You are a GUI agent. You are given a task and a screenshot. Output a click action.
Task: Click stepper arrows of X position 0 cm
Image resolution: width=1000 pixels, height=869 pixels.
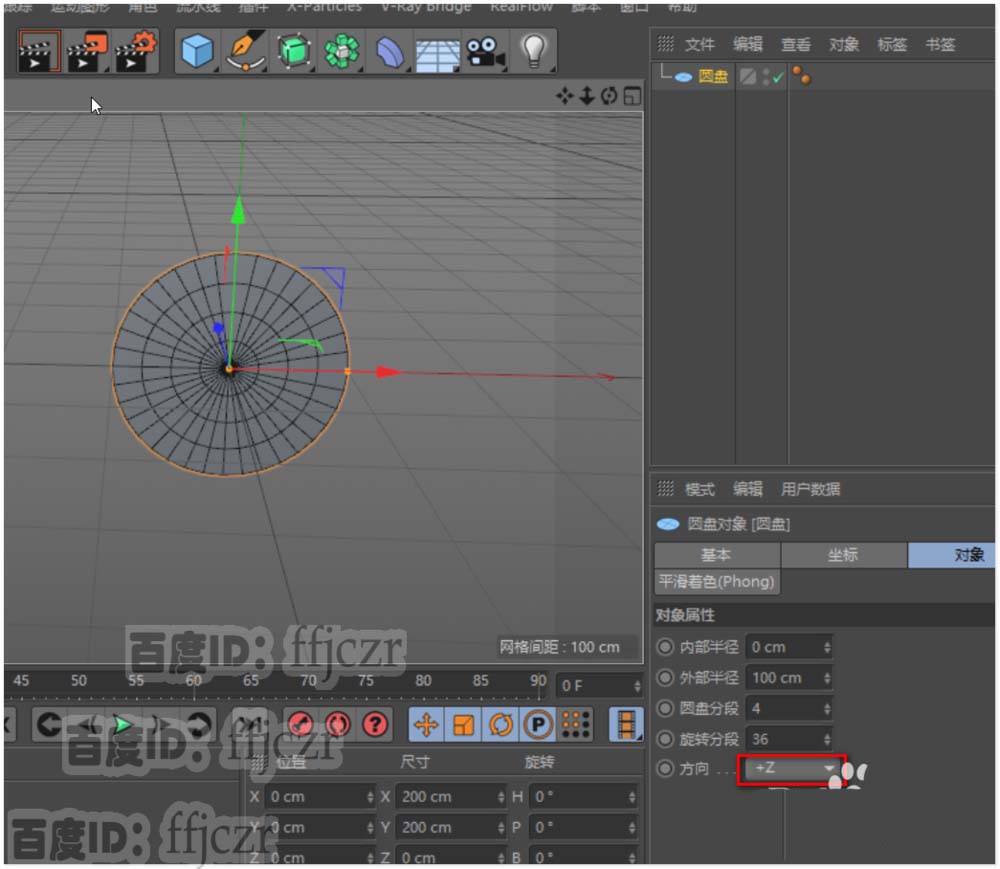pyautogui.click(x=370, y=797)
